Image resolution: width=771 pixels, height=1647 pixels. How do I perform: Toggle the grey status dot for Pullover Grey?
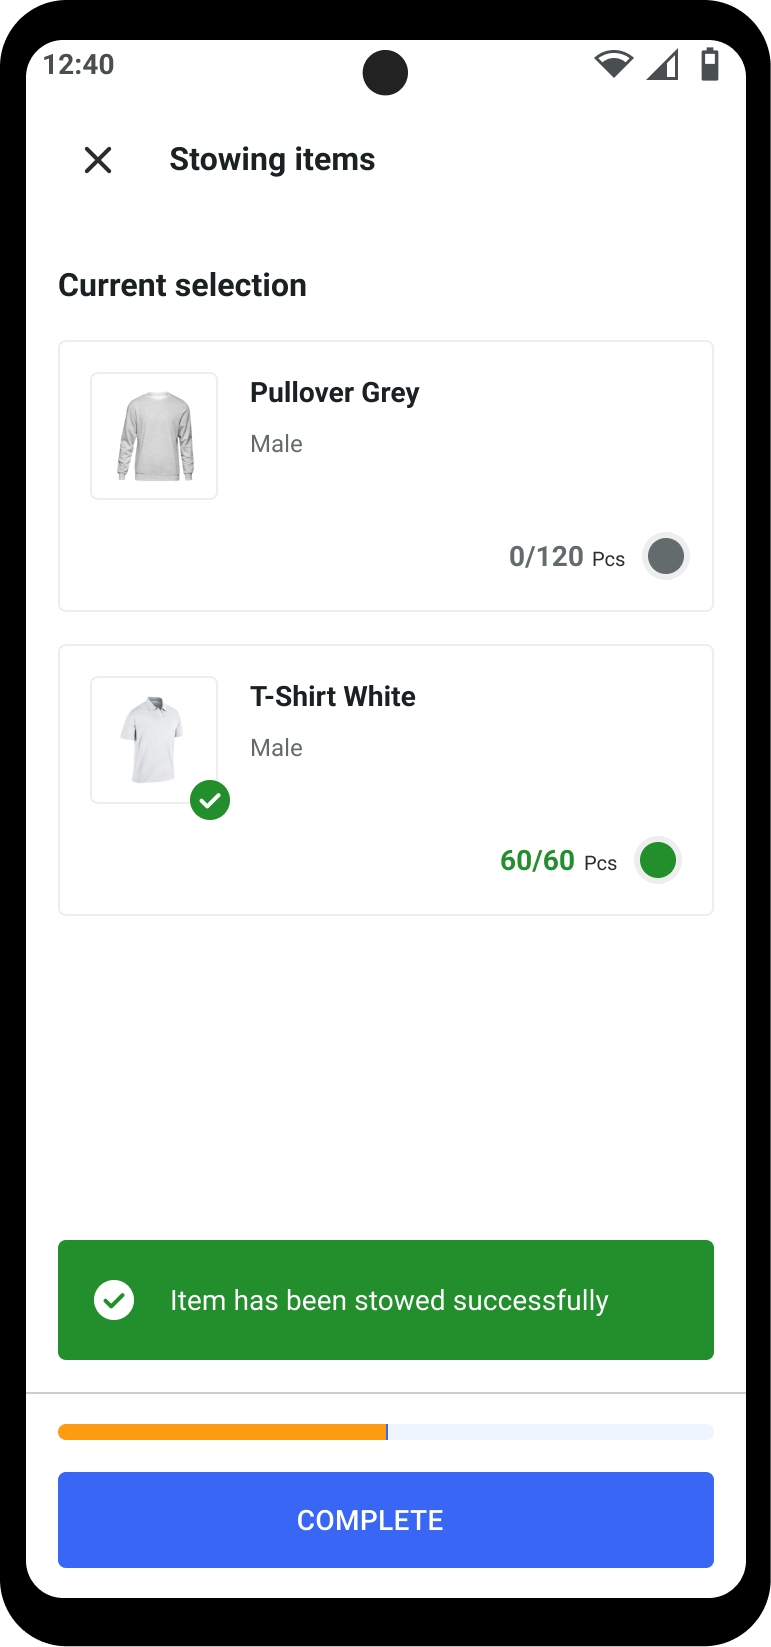[665, 556]
